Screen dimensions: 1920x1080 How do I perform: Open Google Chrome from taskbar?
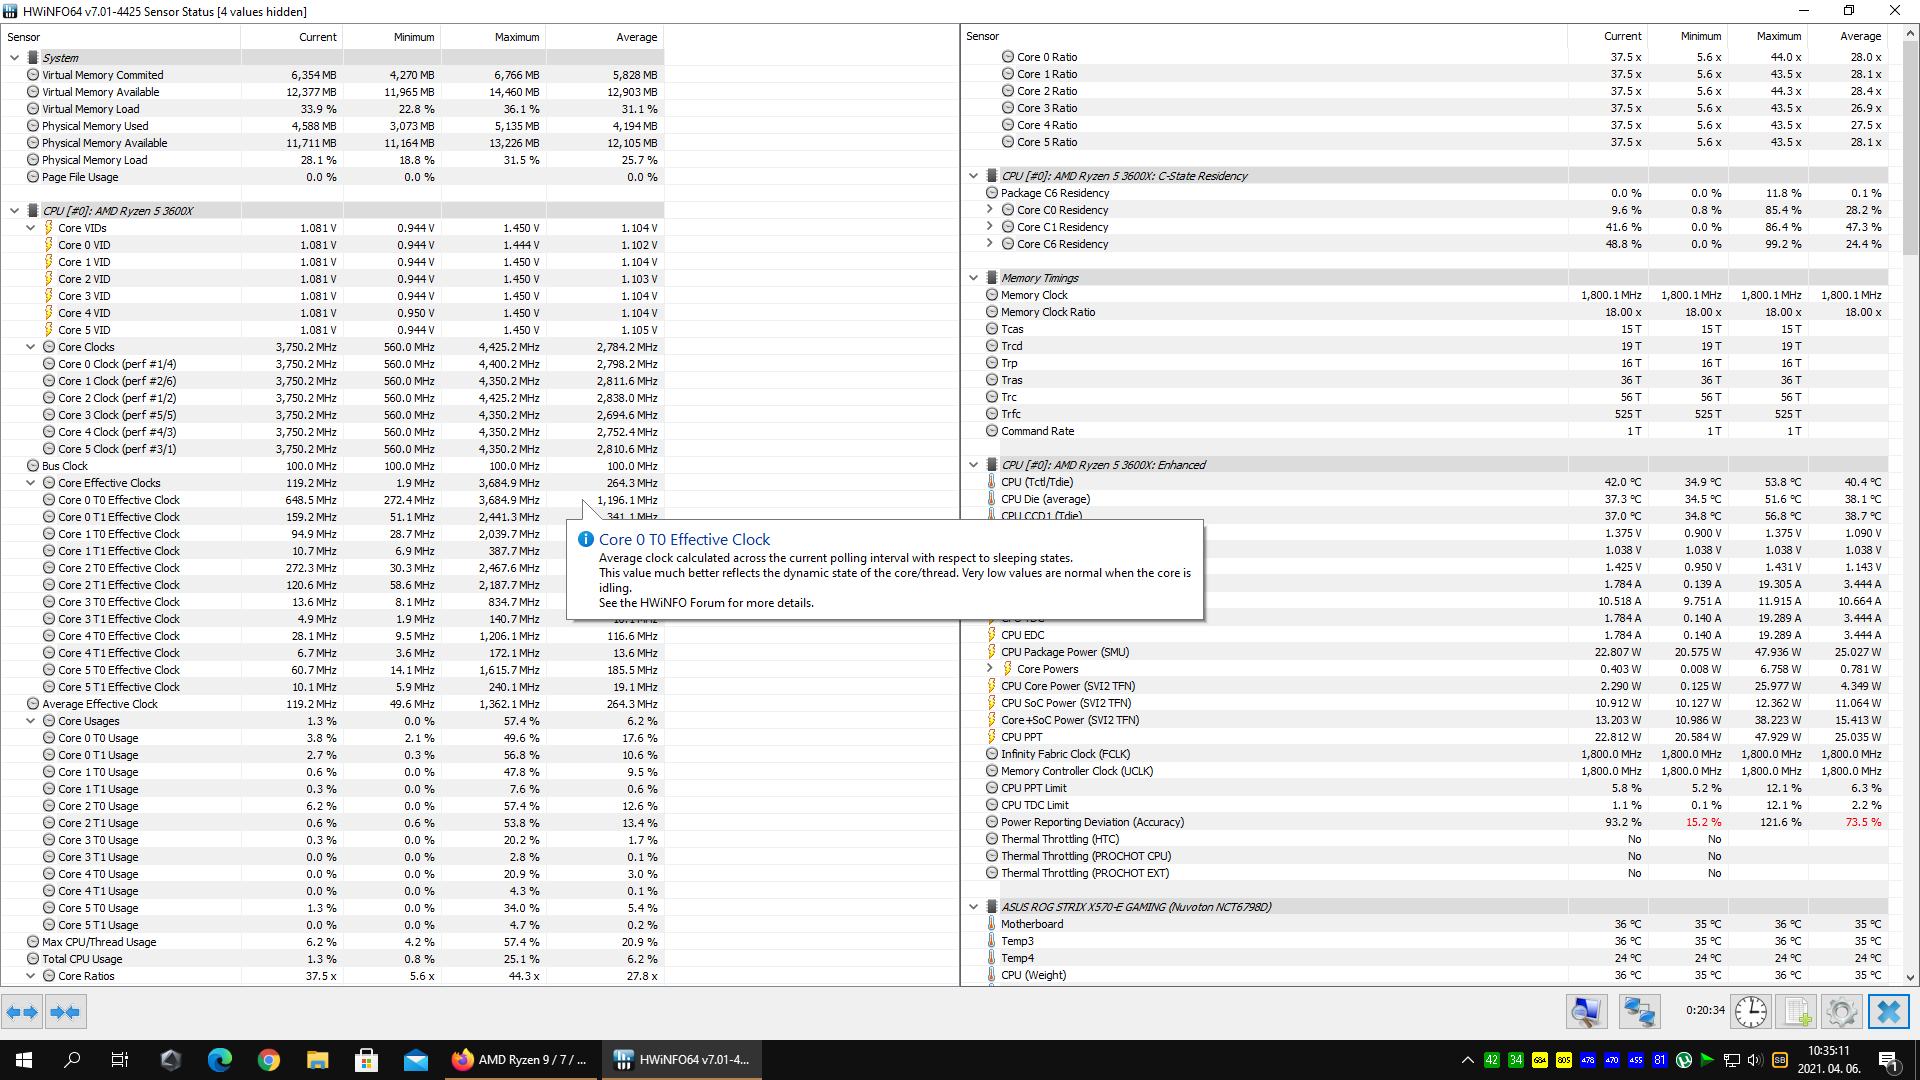tap(269, 1060)
